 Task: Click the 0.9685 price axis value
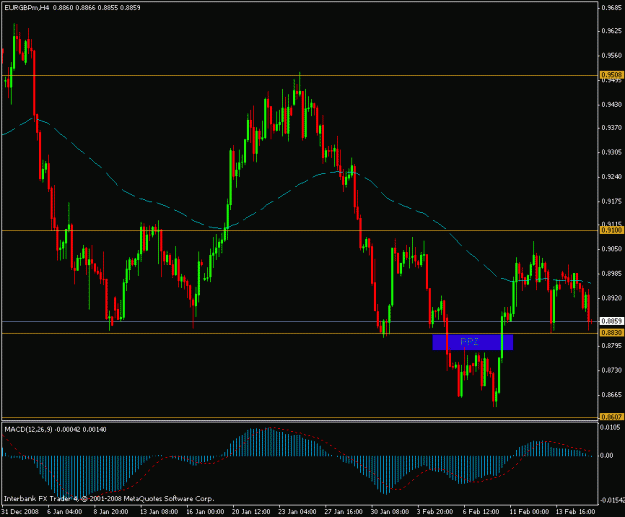click(x=611, y=7)
